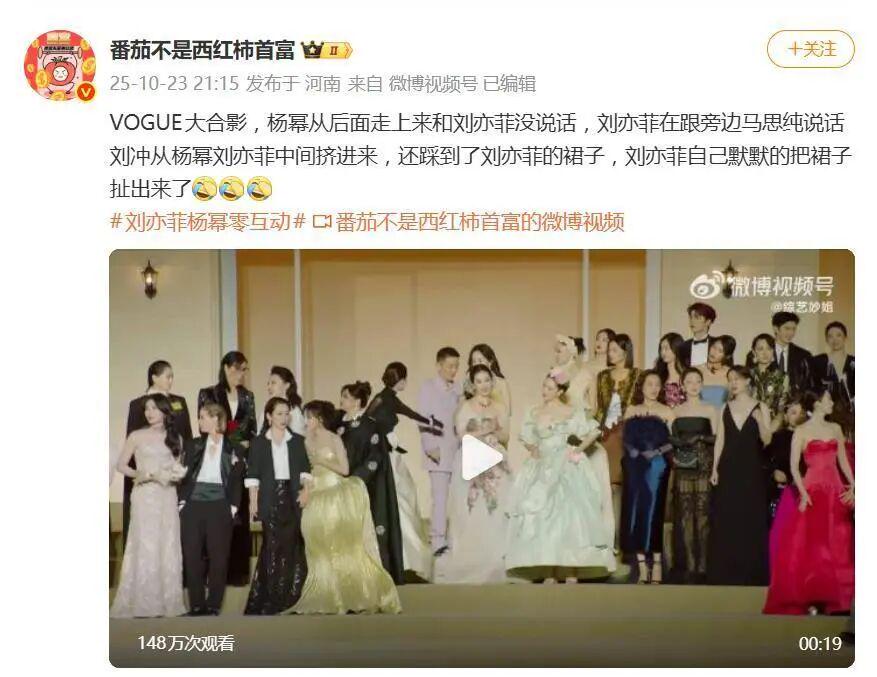Click the +关注 follow button
The image size is (877, 677).
[x=810, y=49]
